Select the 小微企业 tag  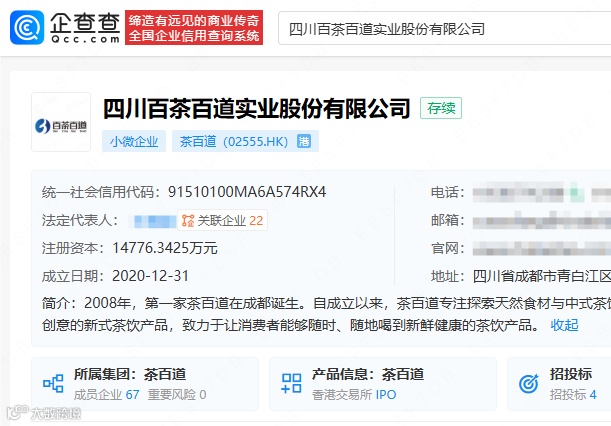[134, 141]
